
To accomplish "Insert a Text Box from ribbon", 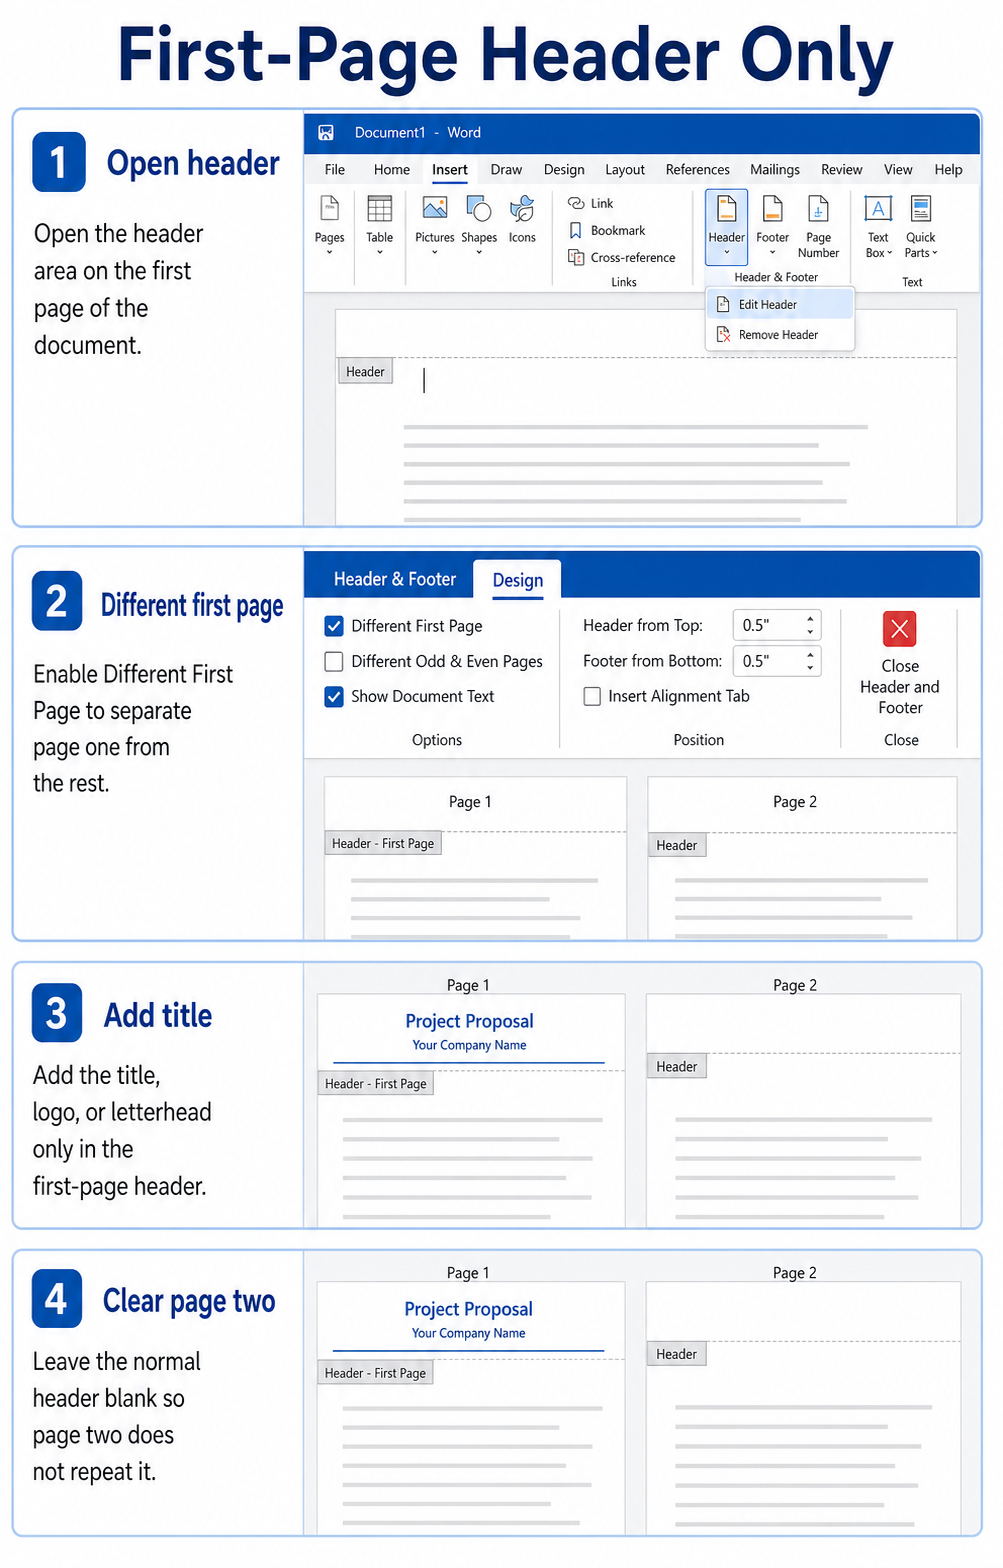I will [878, 226].
